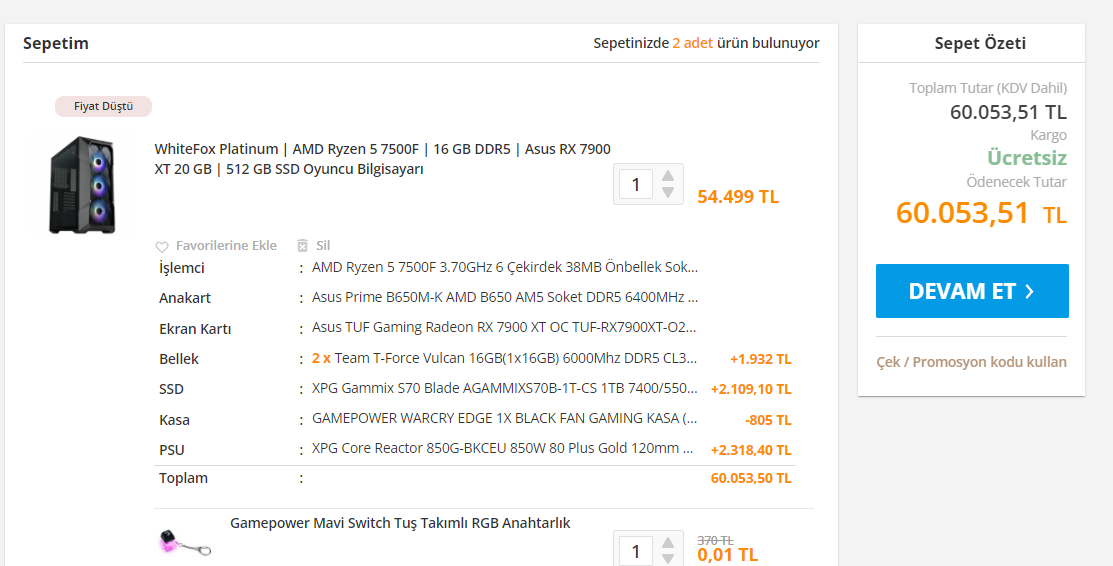This screenshot has height=566, width=1113.
Task: Select the Favorilerine Ekle text link
Action: coord(226,246)
